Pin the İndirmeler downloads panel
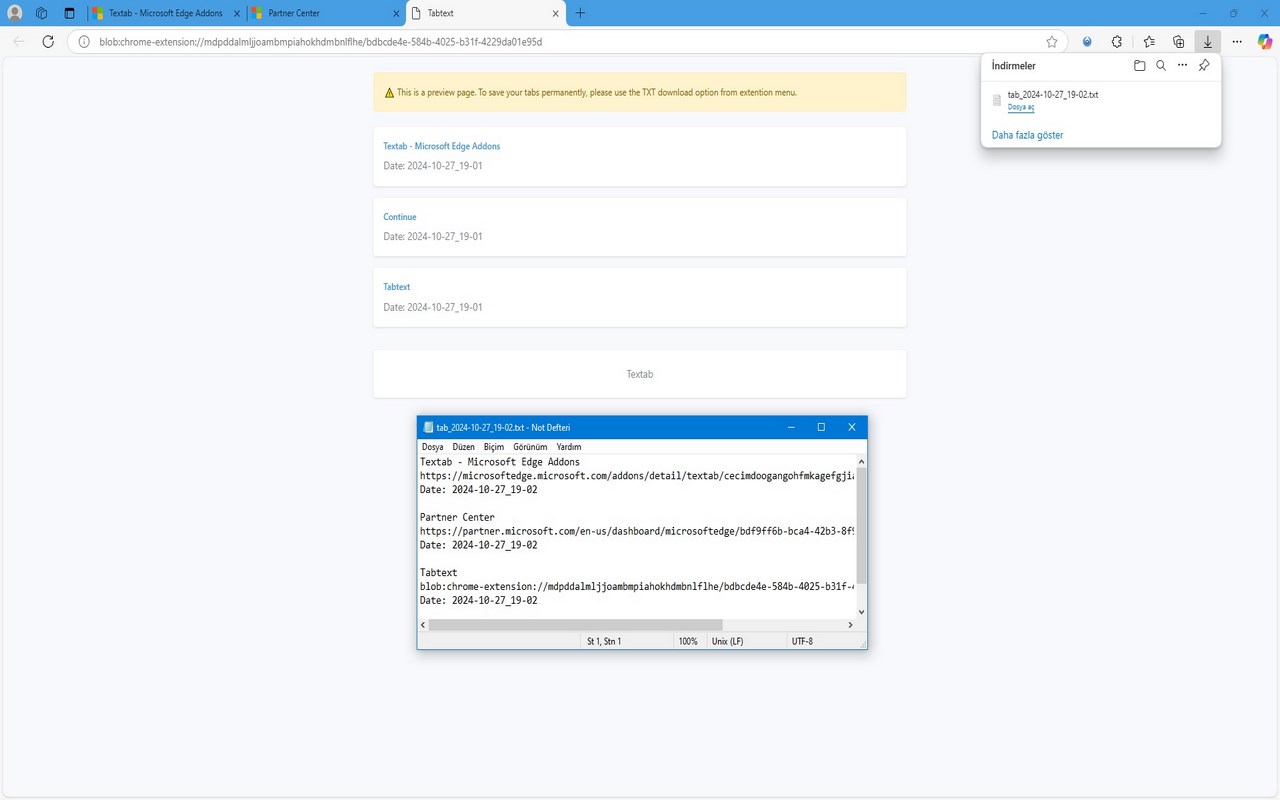Image resolution: width=1280 pixels, height=800 pixels. (1204, 65)
